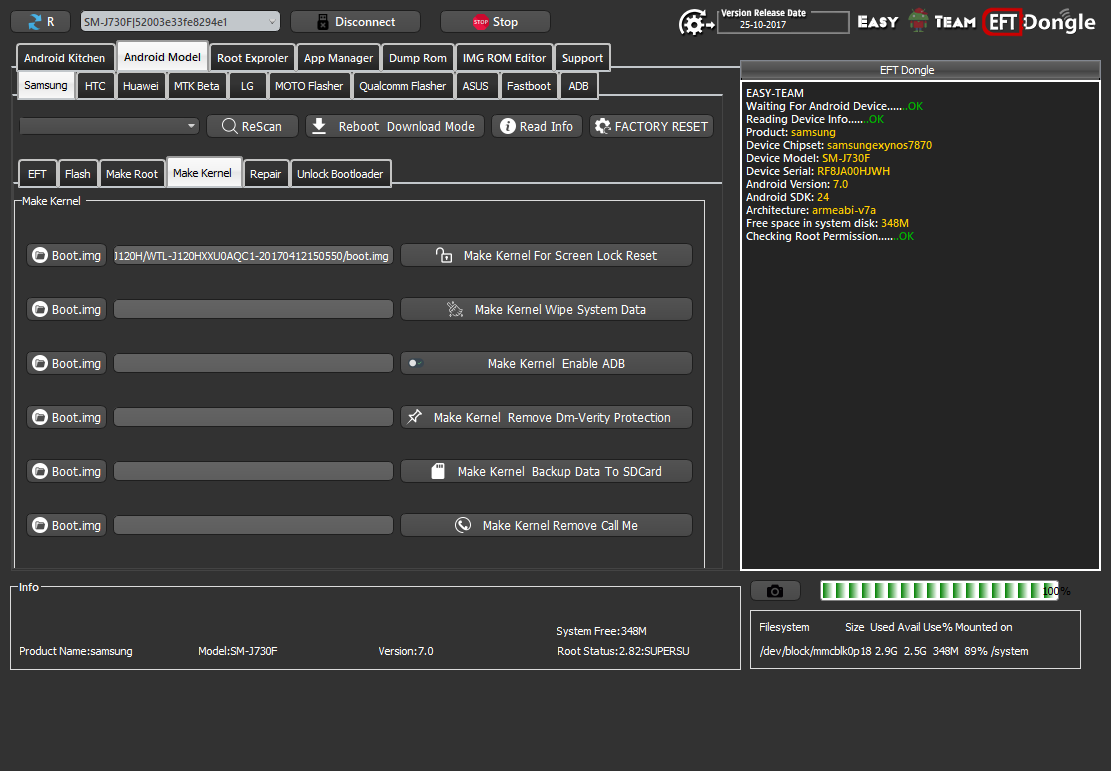1111x771 pixels.
Task: Click Make Kernel Enable ADB
Action: 546,364
